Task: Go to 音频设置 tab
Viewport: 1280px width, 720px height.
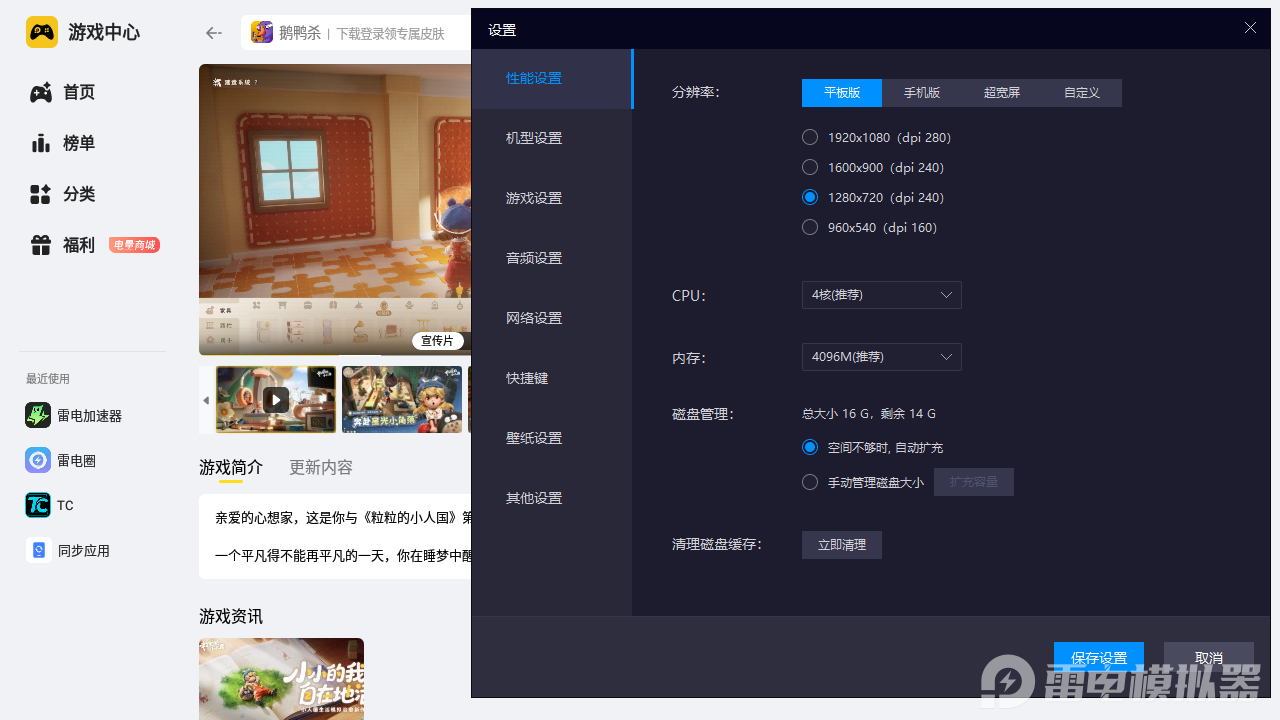Action: pyautogui.click(x=552, y=258)
